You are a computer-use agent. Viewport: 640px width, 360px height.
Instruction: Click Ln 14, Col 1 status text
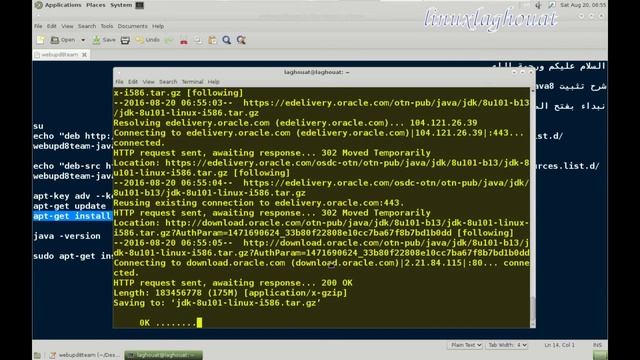[x=559, y=345]
